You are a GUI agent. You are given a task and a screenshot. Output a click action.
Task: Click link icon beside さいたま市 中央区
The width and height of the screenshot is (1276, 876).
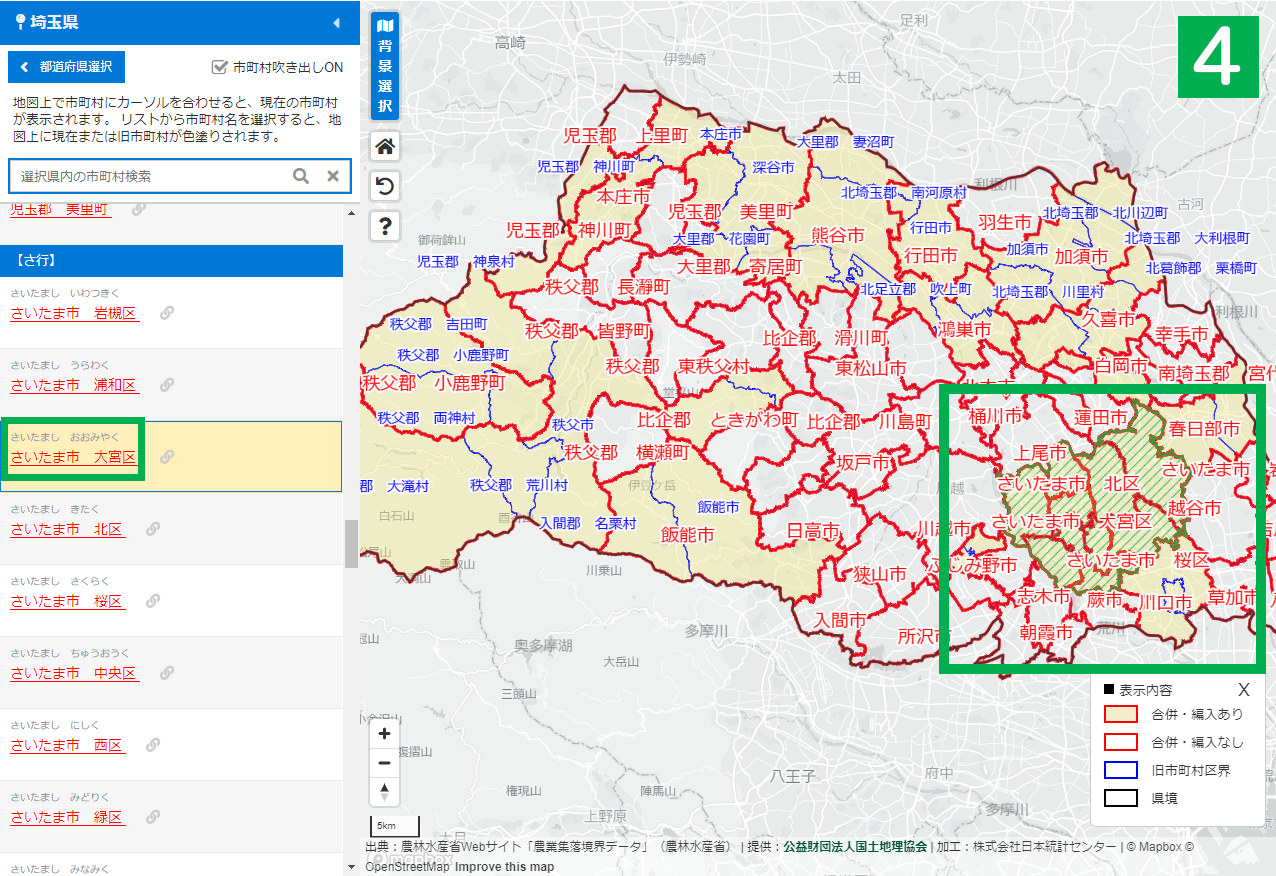(x=167, y=673)
